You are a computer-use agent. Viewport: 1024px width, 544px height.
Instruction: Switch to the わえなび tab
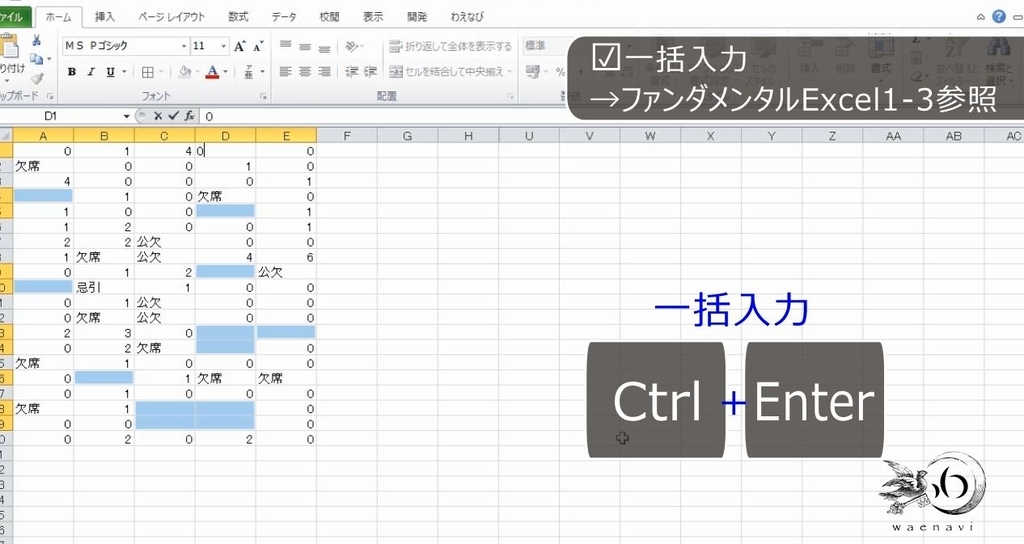468,17
